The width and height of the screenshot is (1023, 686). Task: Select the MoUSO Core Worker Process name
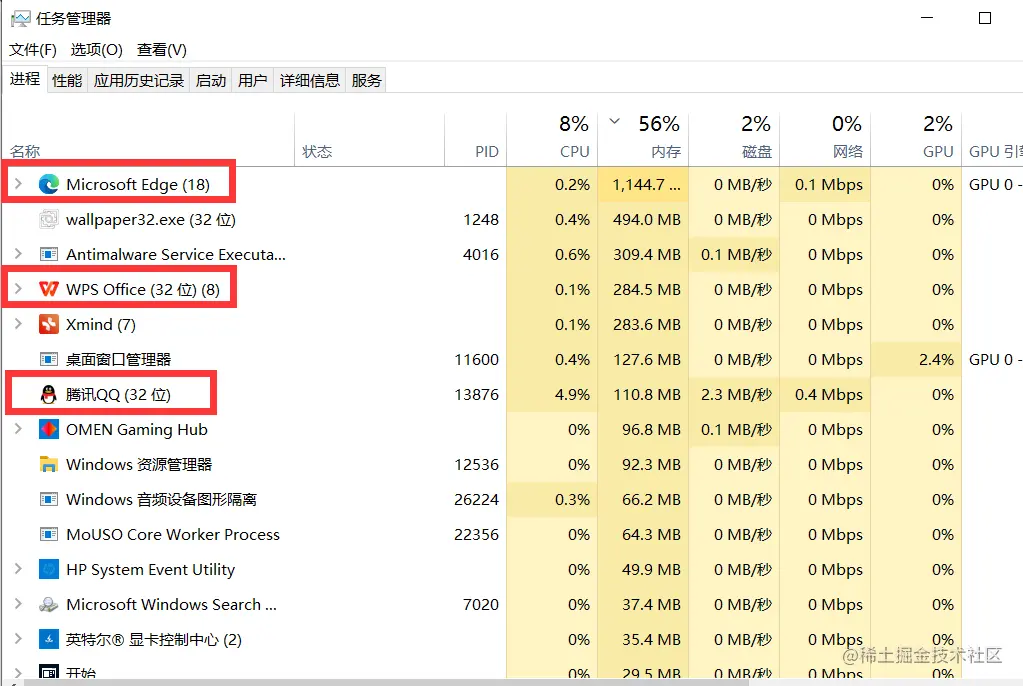click(x=173, y=535)
